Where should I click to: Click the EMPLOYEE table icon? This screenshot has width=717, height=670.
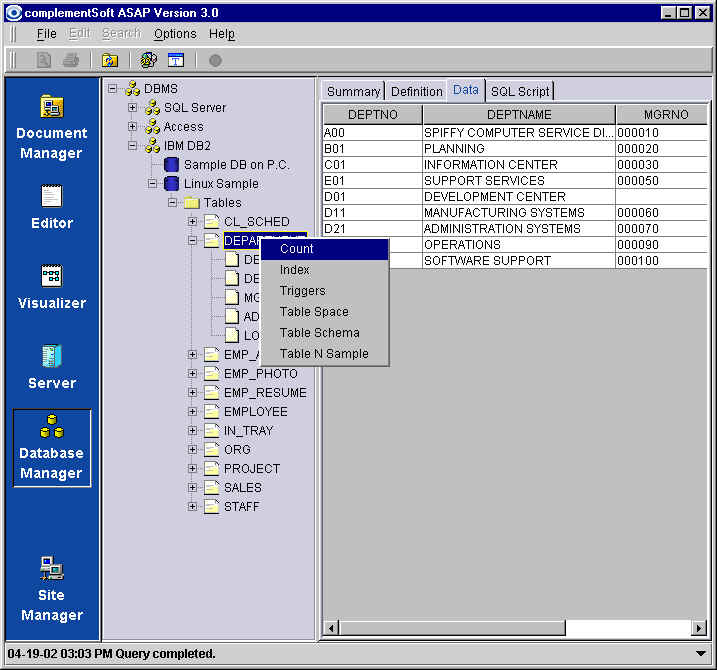(x=211, y=411)
